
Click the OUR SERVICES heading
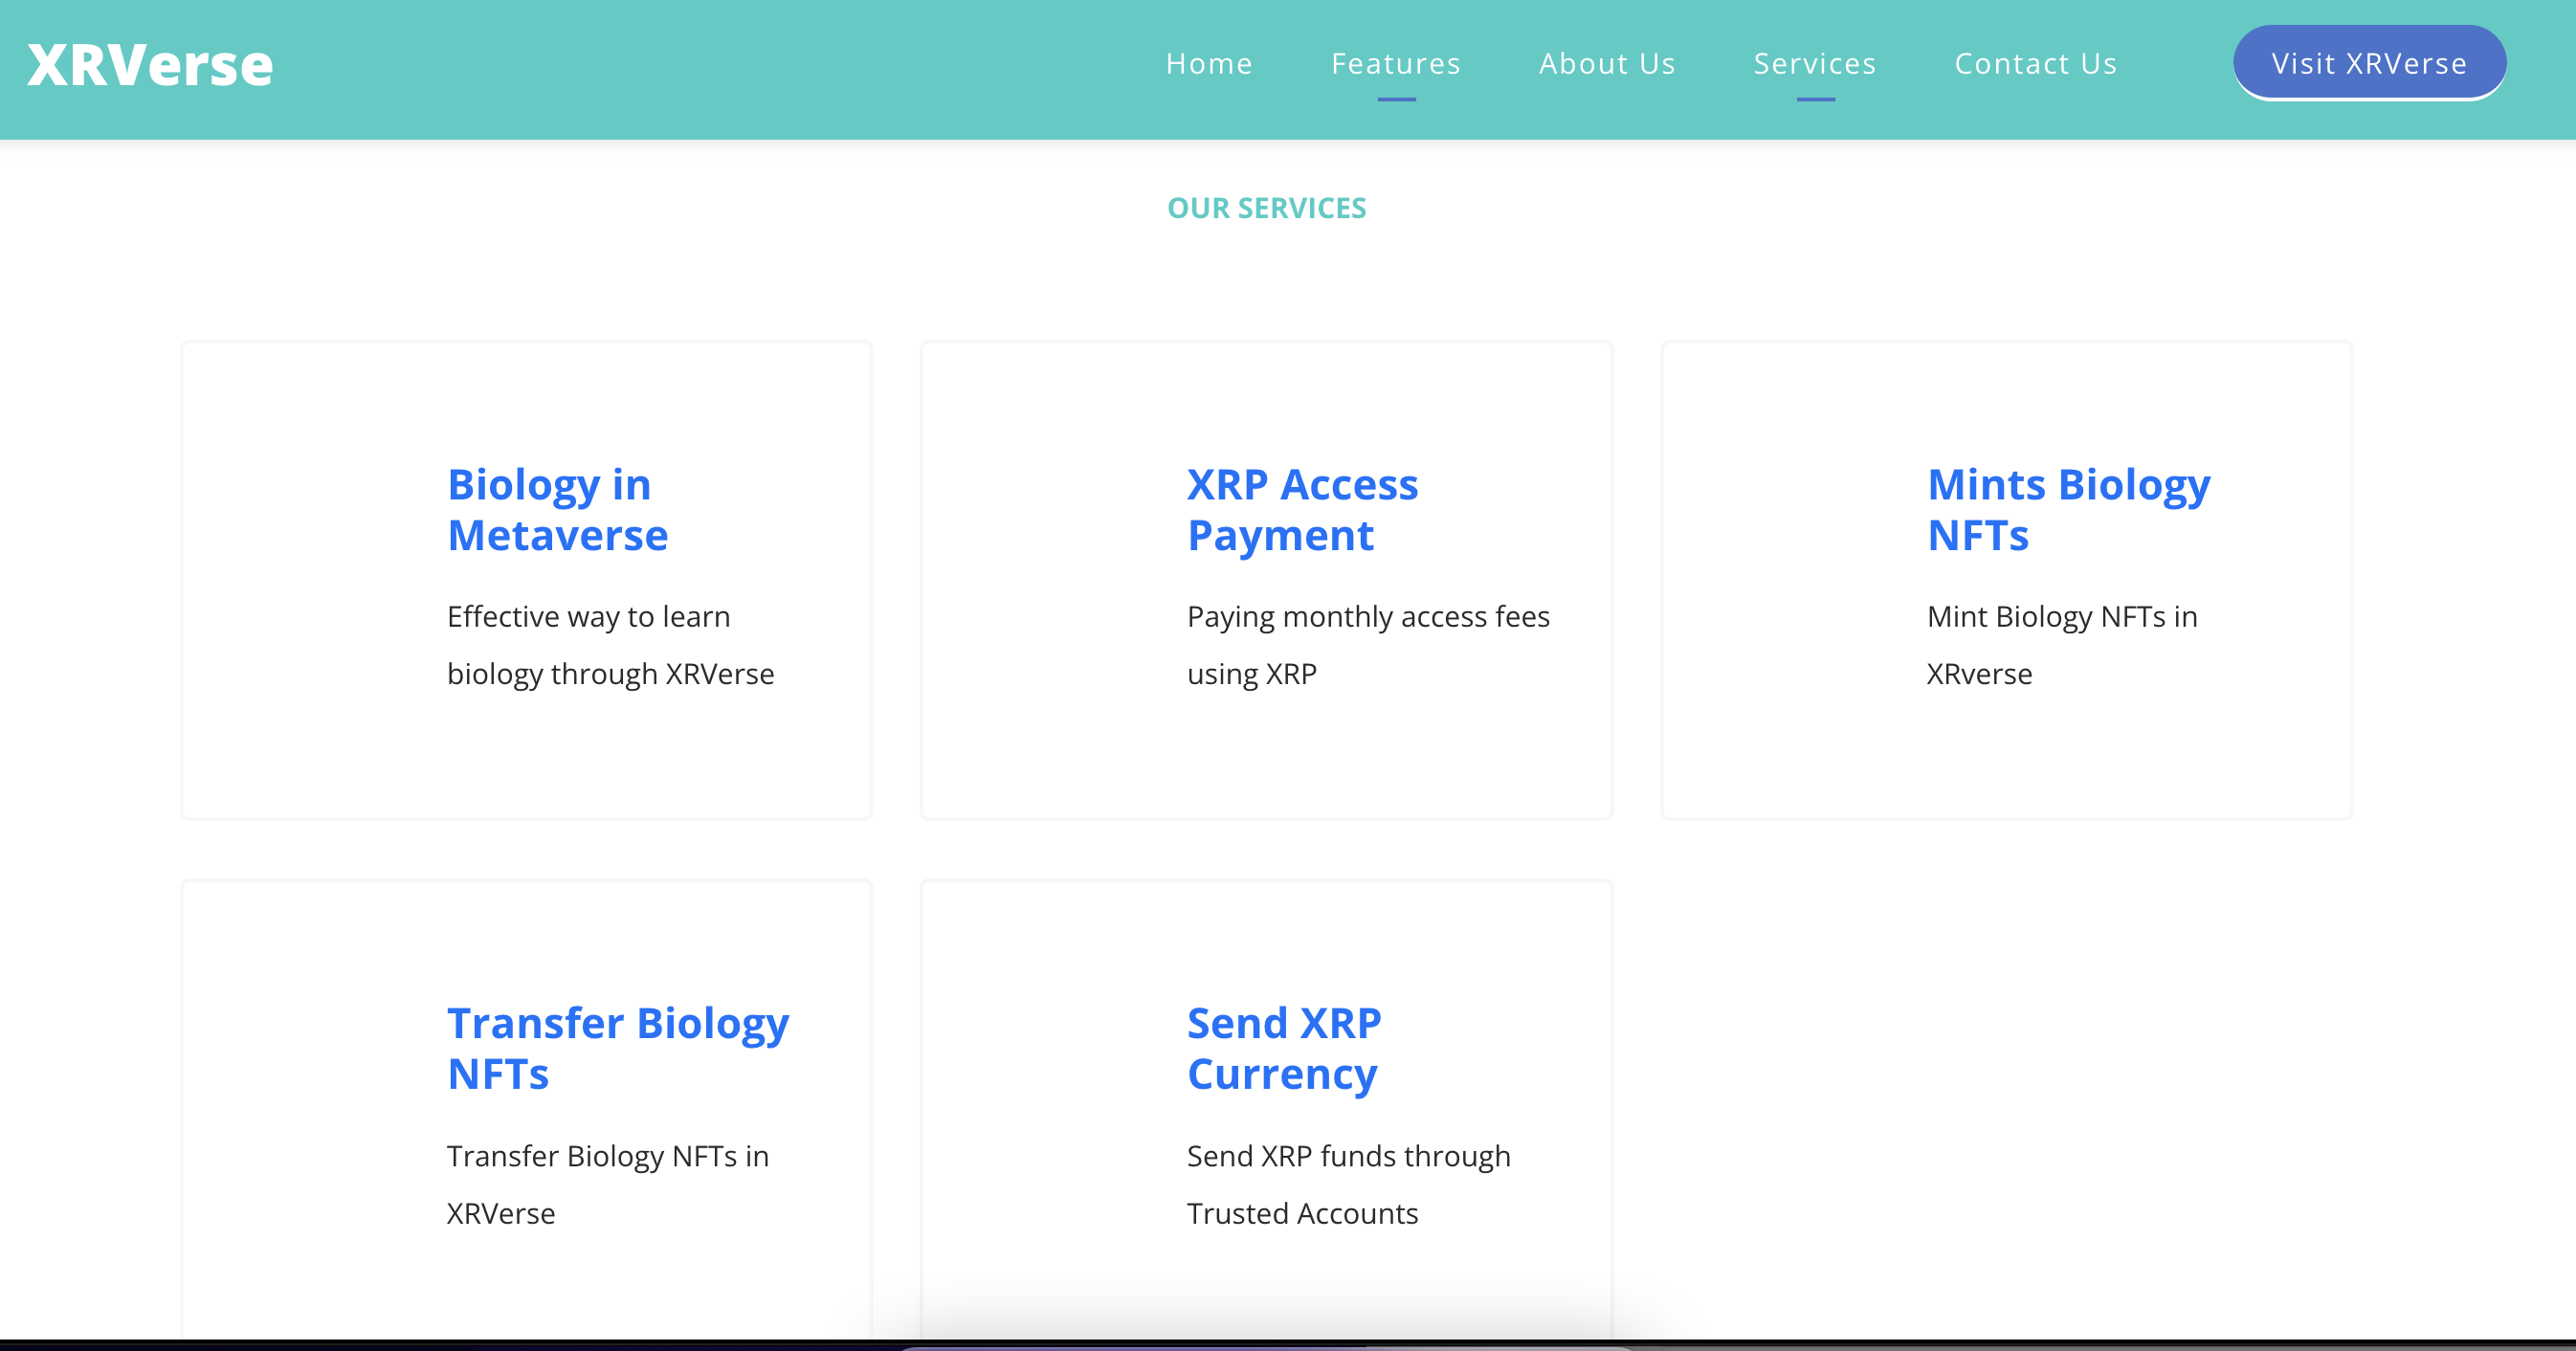[1266, 208]
